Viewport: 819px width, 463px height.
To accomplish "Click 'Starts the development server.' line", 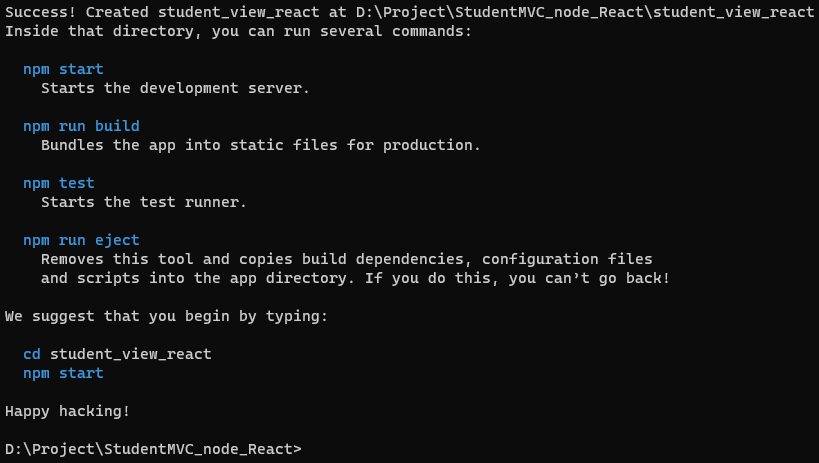I will [176, 88].
